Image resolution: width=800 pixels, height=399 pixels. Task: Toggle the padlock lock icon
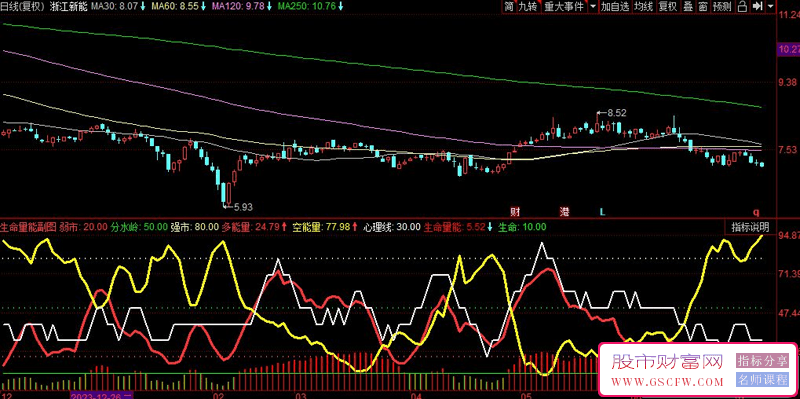click(743, 7)
